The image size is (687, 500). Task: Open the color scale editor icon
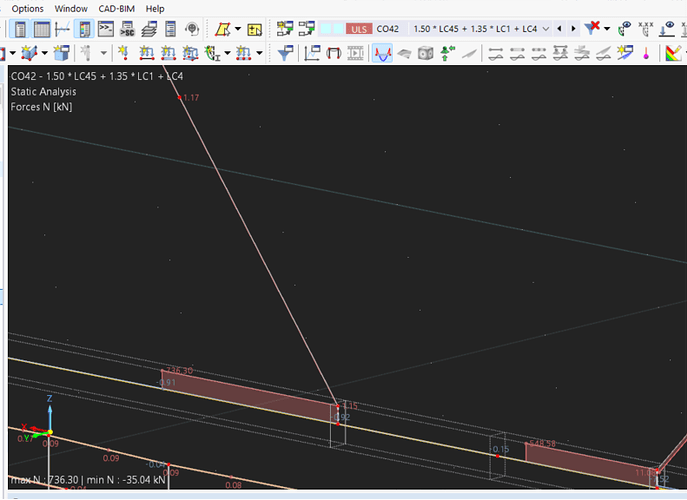coord(673,53)
